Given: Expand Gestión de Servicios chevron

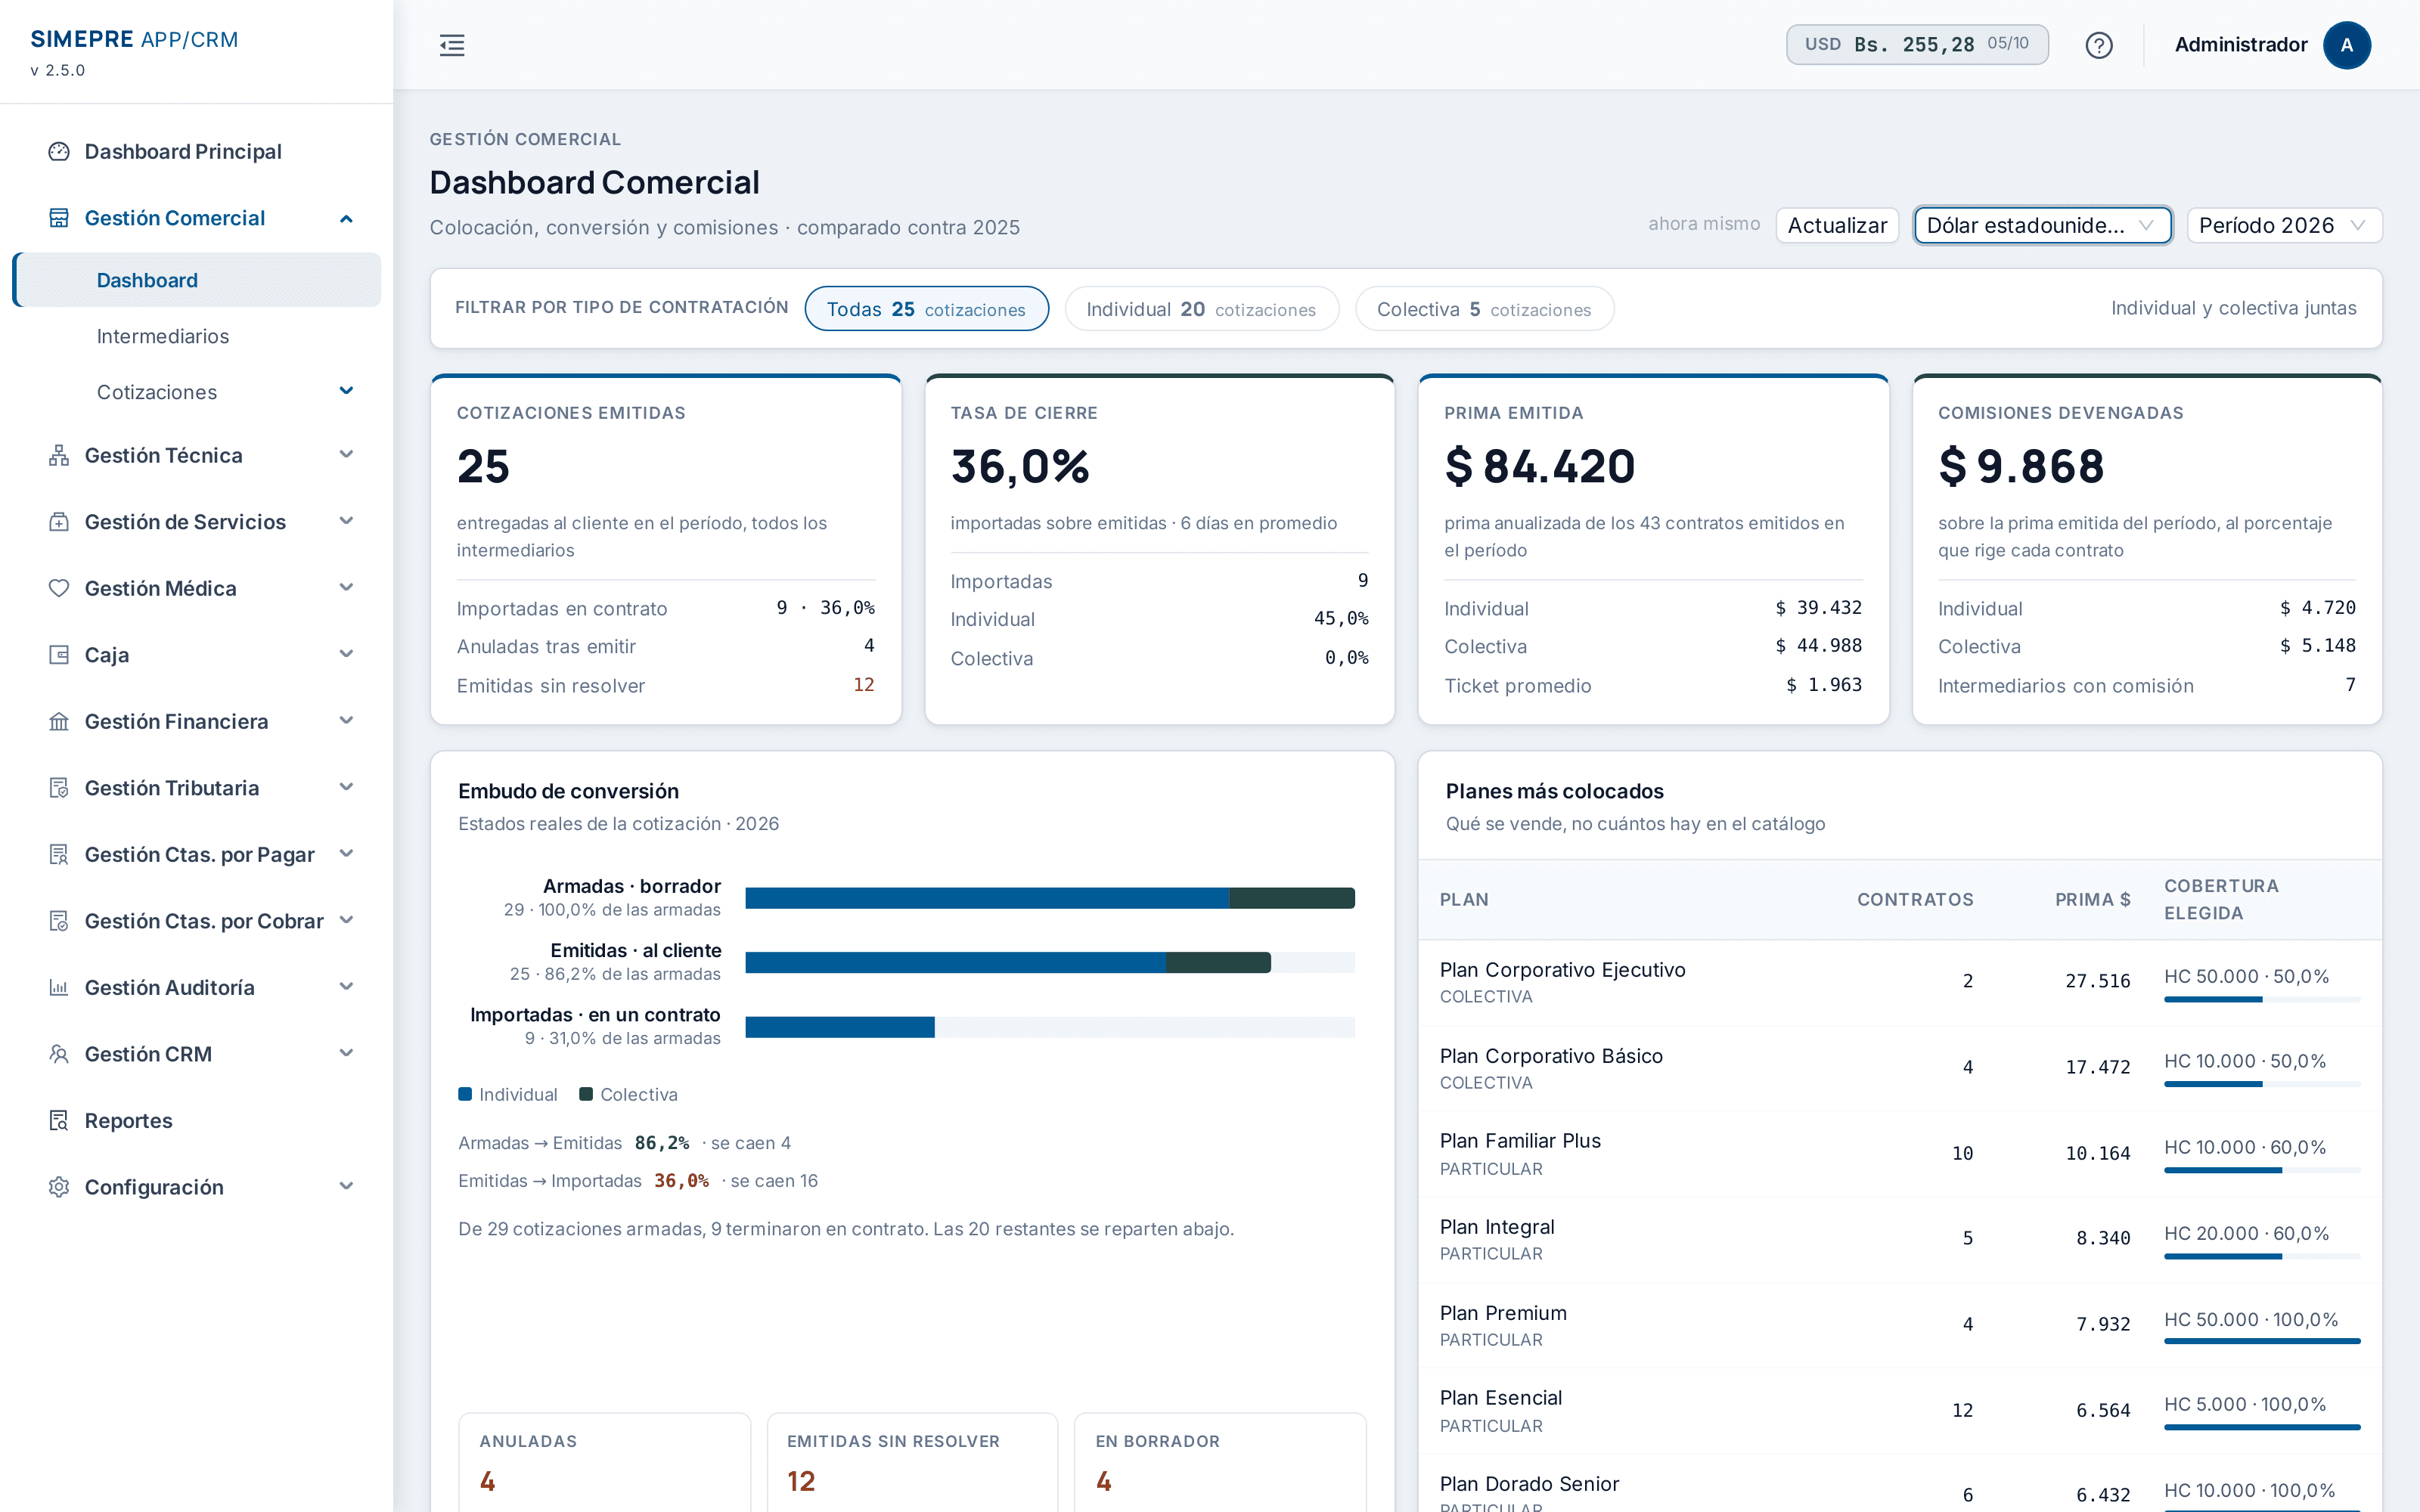Looking at the screenshot, I should (x=346, y=521).
